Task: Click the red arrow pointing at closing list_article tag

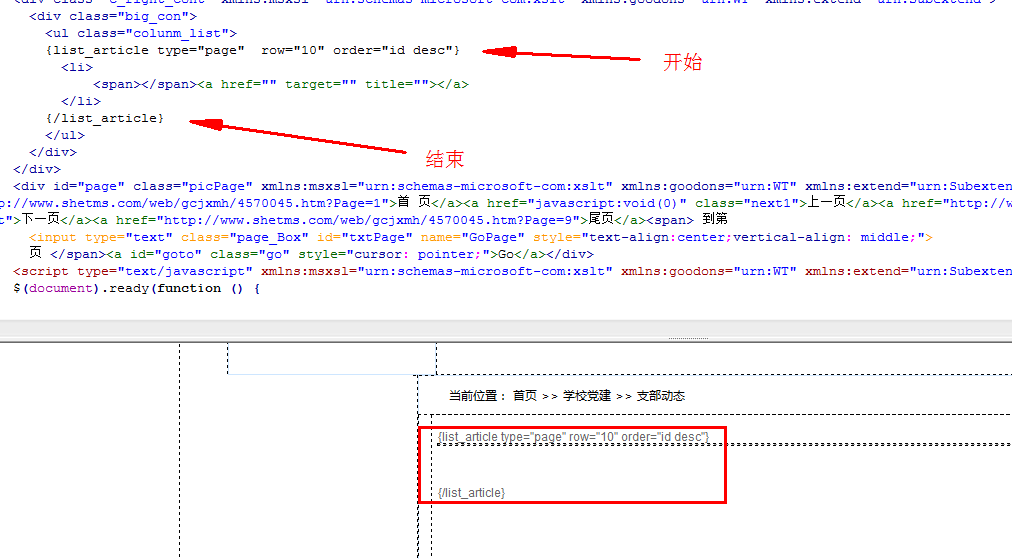Action: (300, 138)
